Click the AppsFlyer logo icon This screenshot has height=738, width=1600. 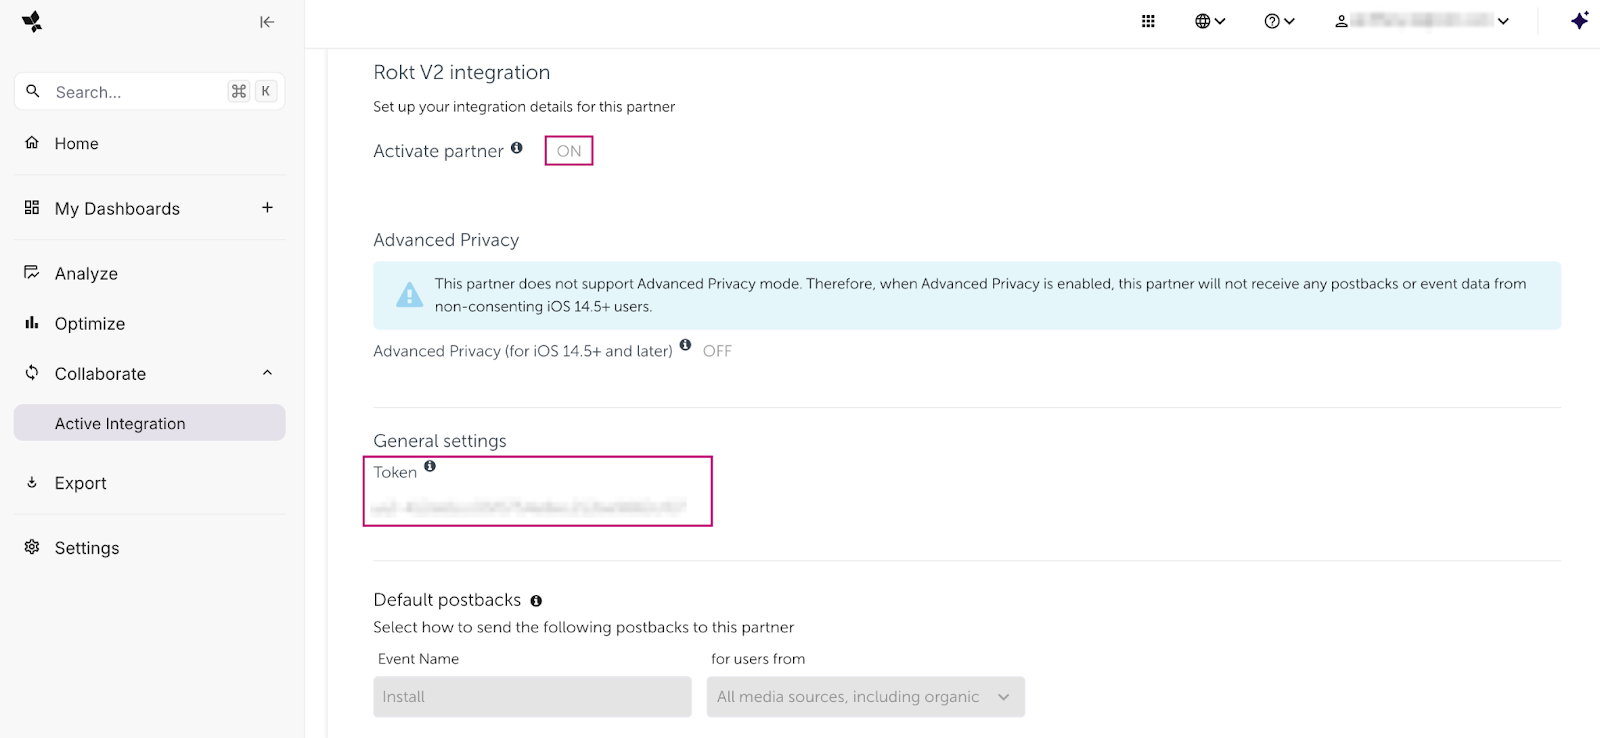point(32,22)
